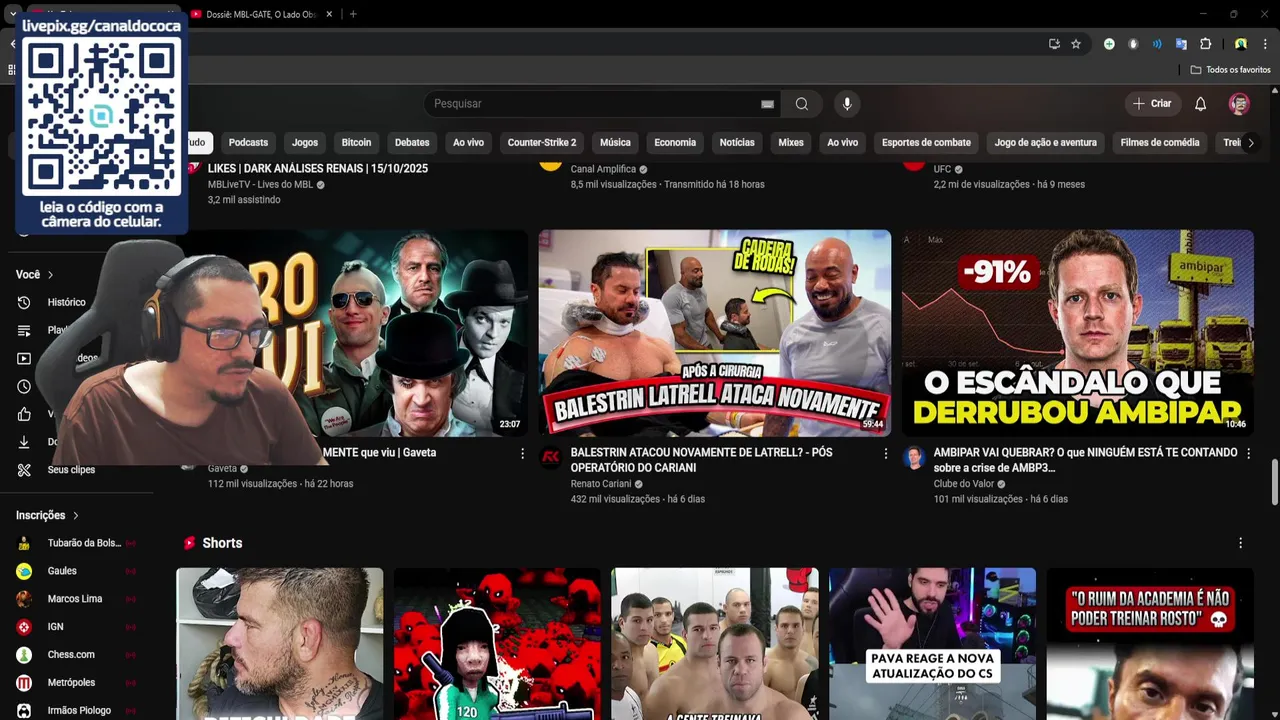Select the Podcasts chip

coord(248,142)
